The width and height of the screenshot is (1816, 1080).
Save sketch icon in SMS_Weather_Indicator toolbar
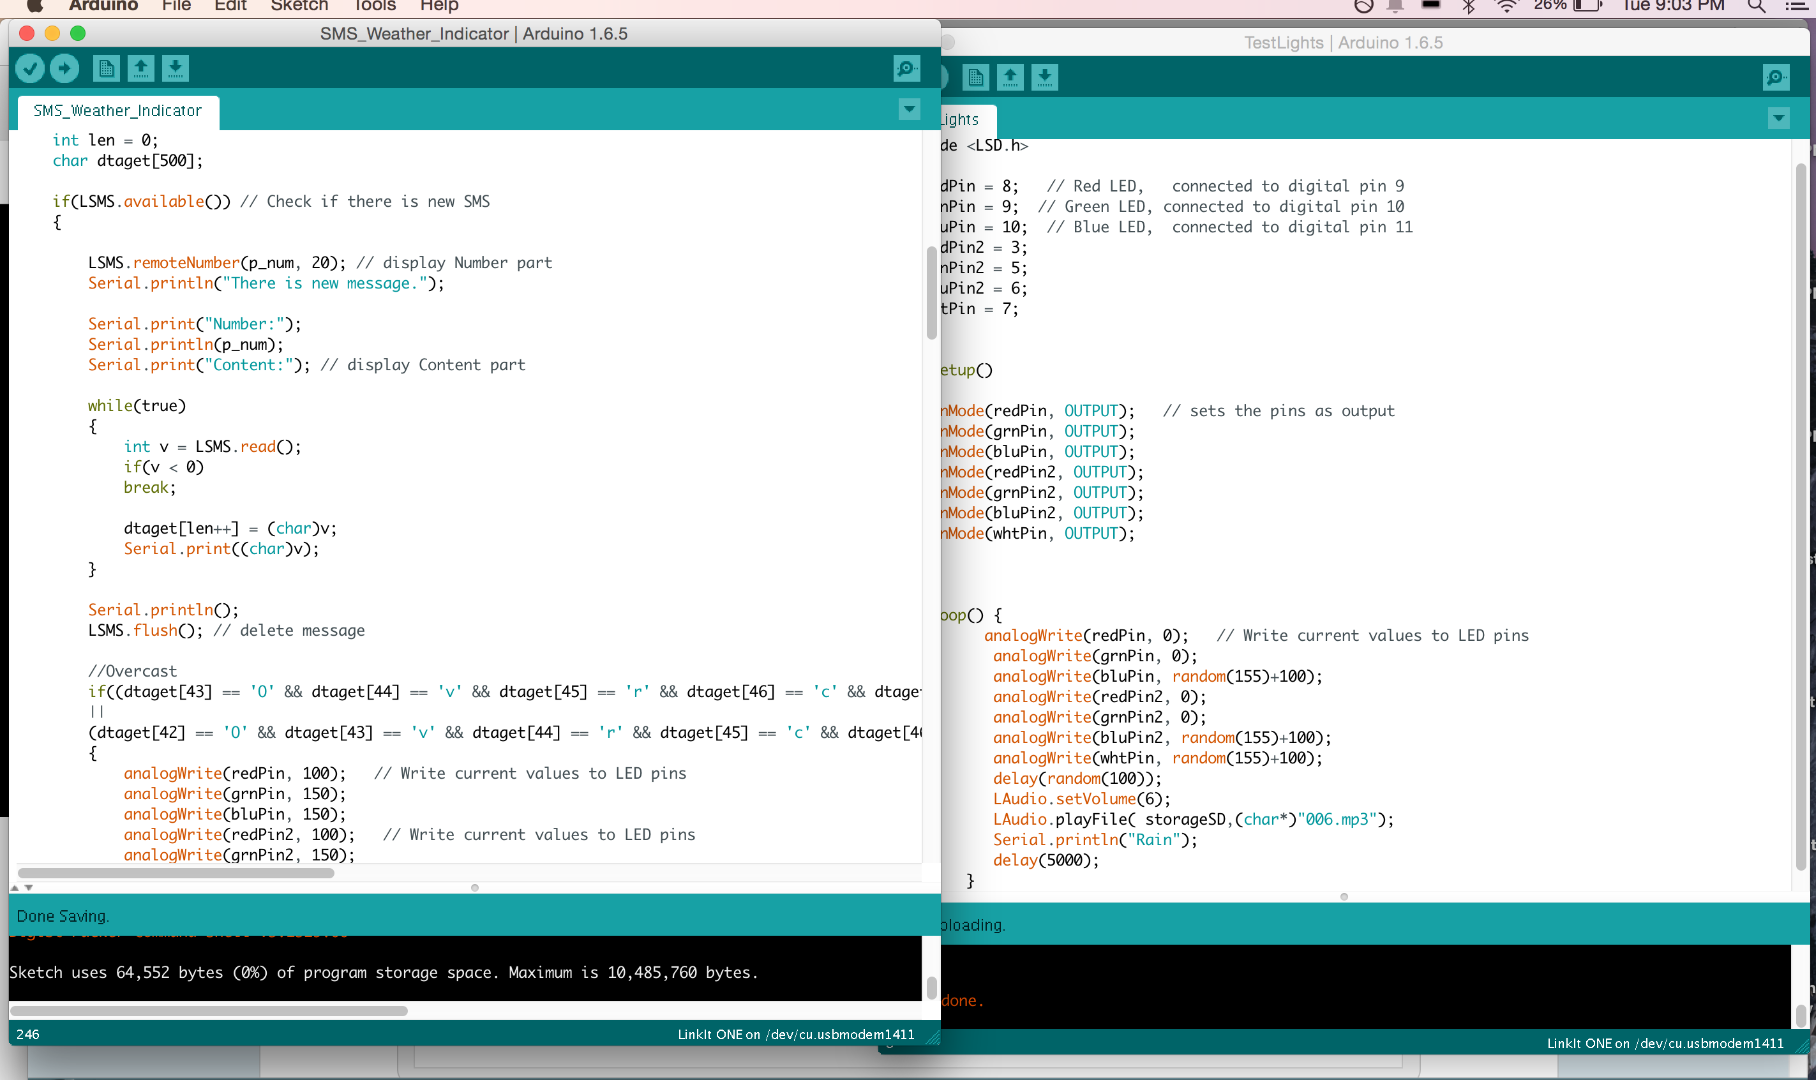coord(175,68)
